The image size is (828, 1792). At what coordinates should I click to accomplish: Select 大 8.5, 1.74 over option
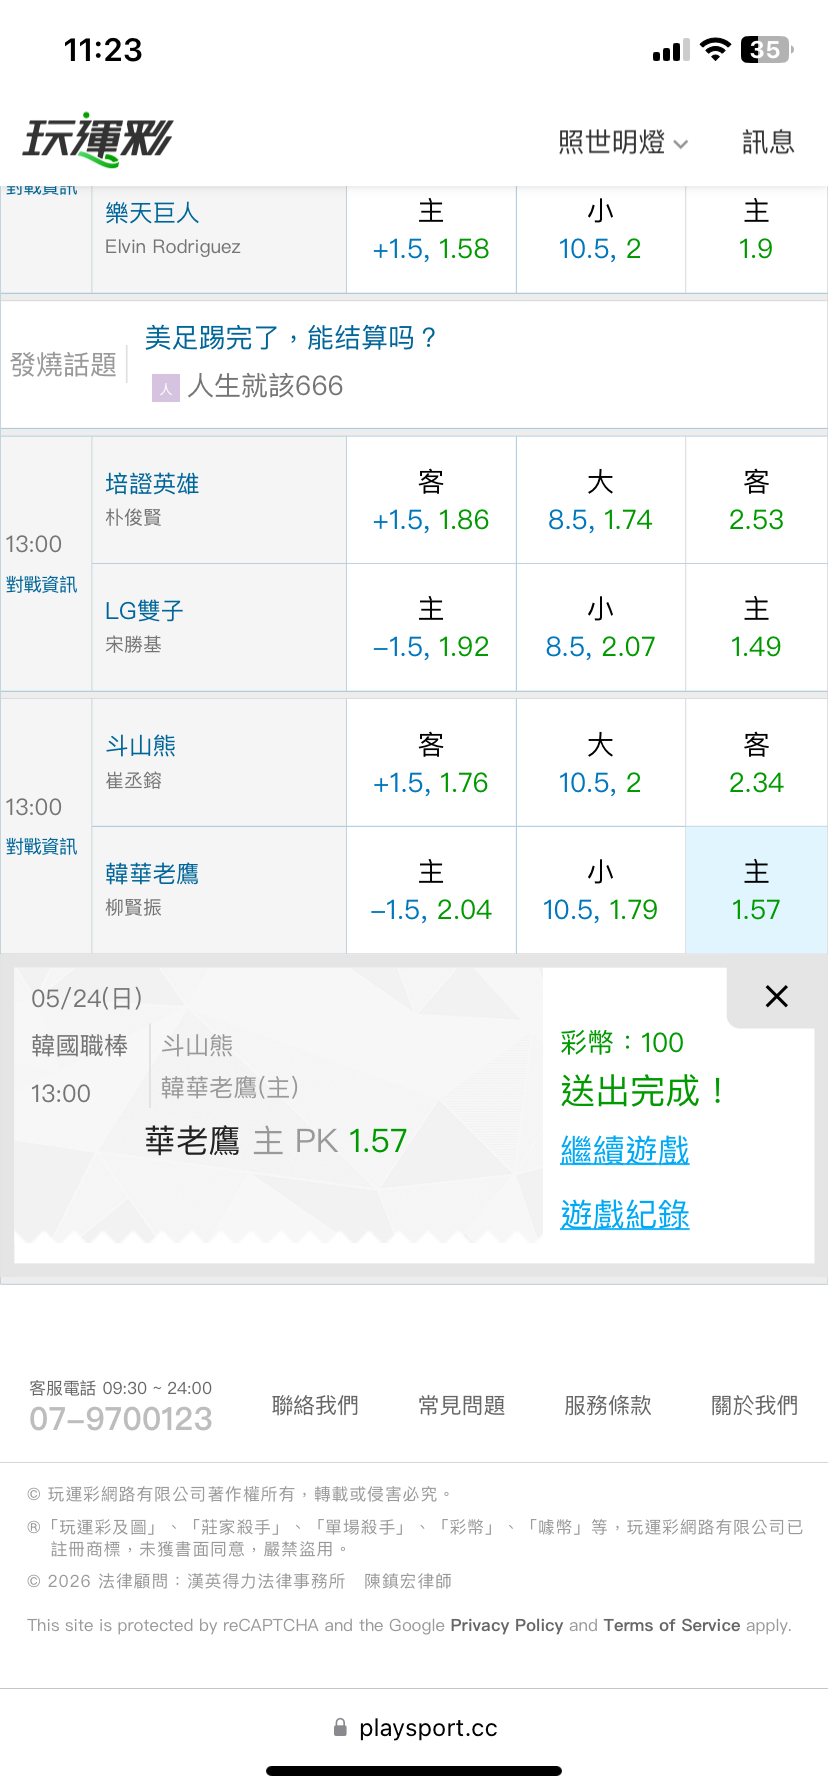pyautogui.click(x=600, y=500)
